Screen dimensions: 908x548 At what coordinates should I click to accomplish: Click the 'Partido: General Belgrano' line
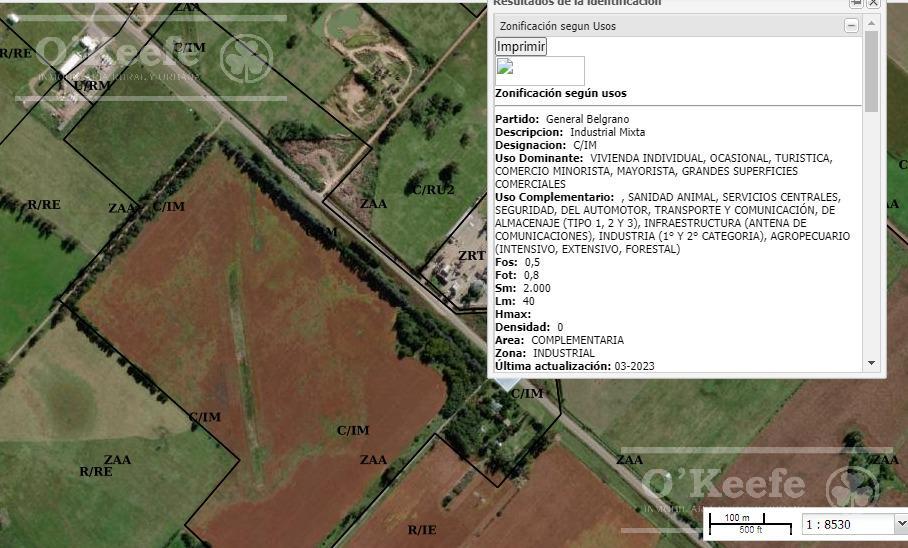pos(562,119)
